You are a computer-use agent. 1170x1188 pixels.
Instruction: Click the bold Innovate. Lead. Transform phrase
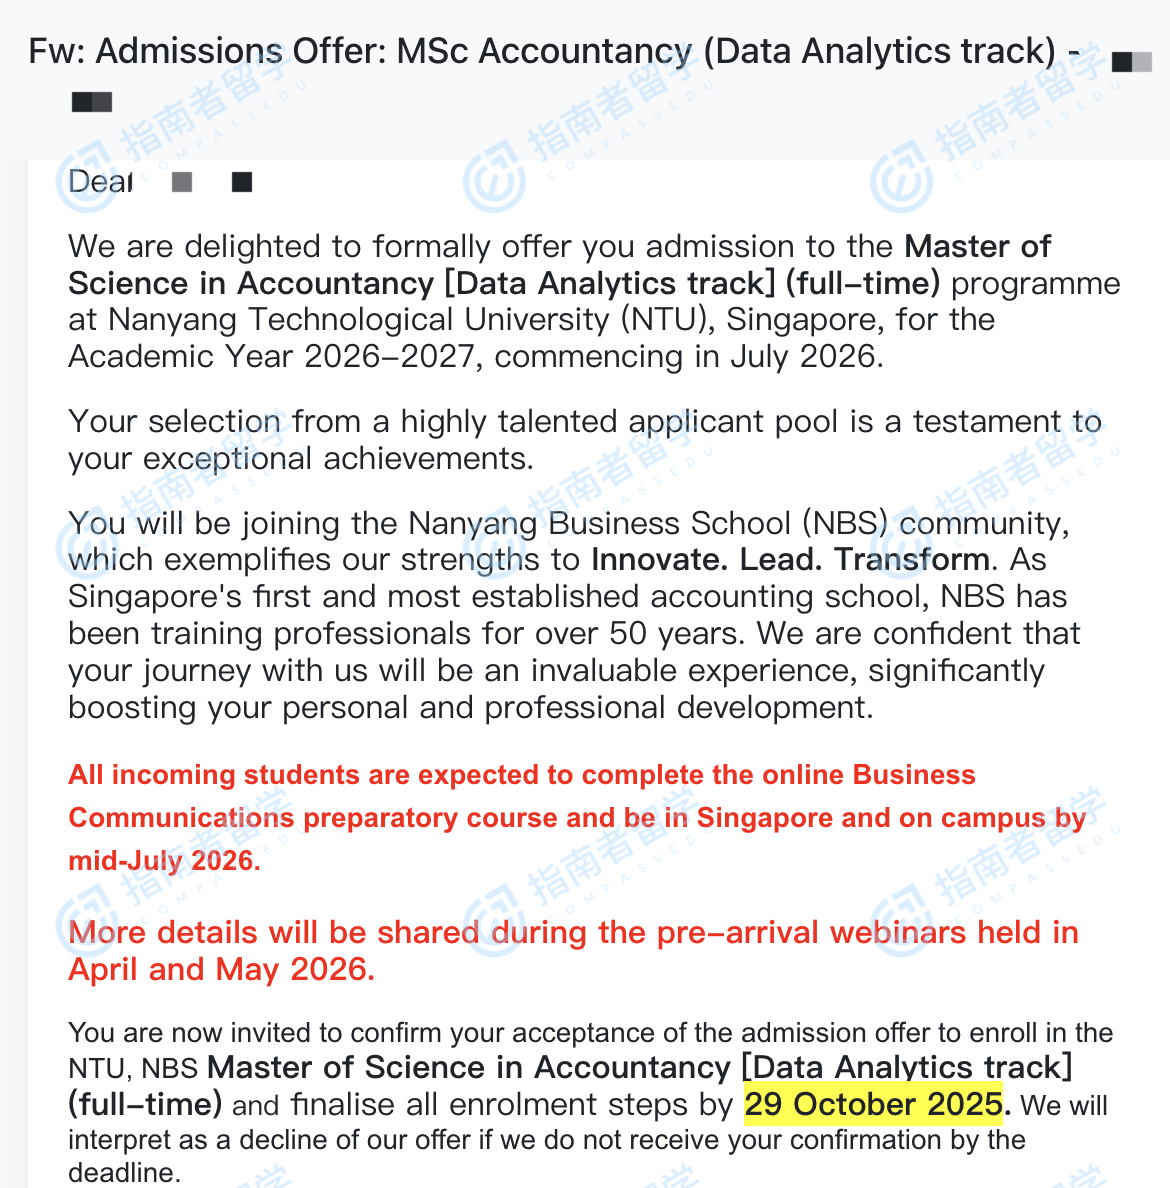790,560
